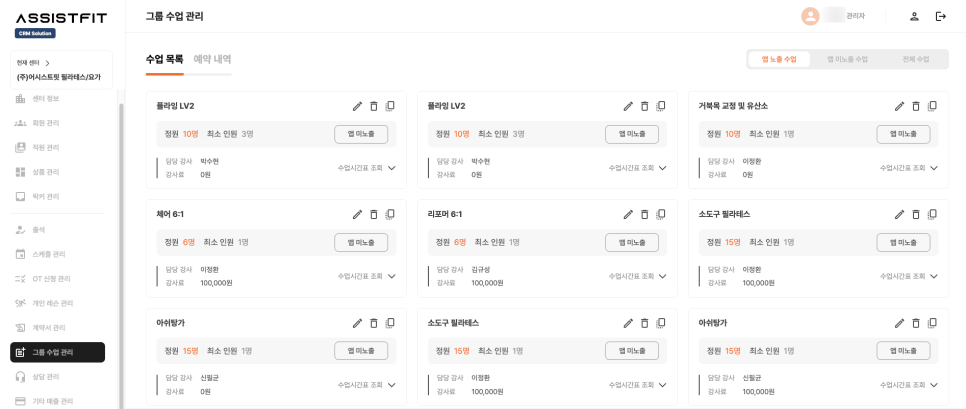
Task: Click the sidebar vertical scrollbar
Action: (x=121, y=250)
